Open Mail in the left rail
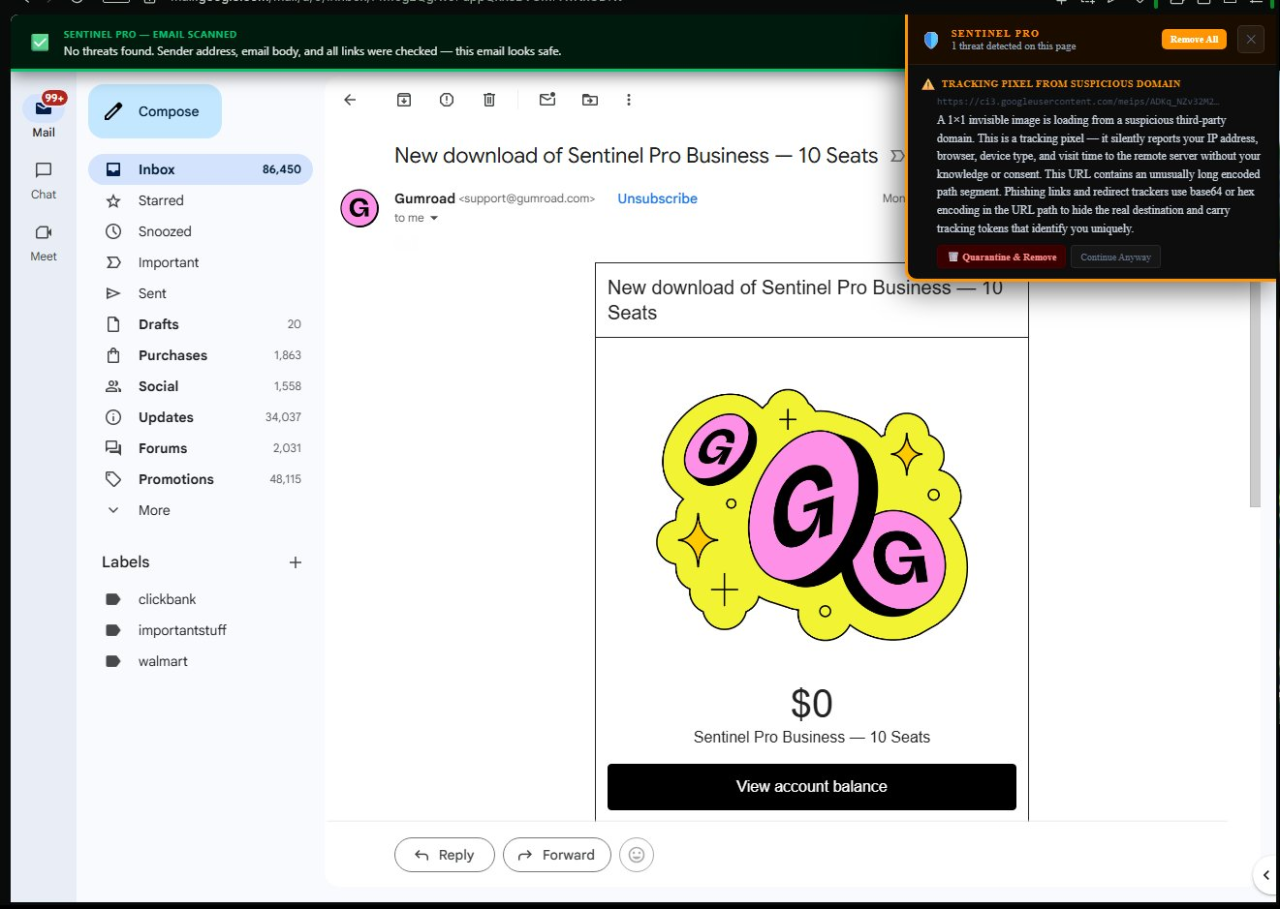 point(43,115)
